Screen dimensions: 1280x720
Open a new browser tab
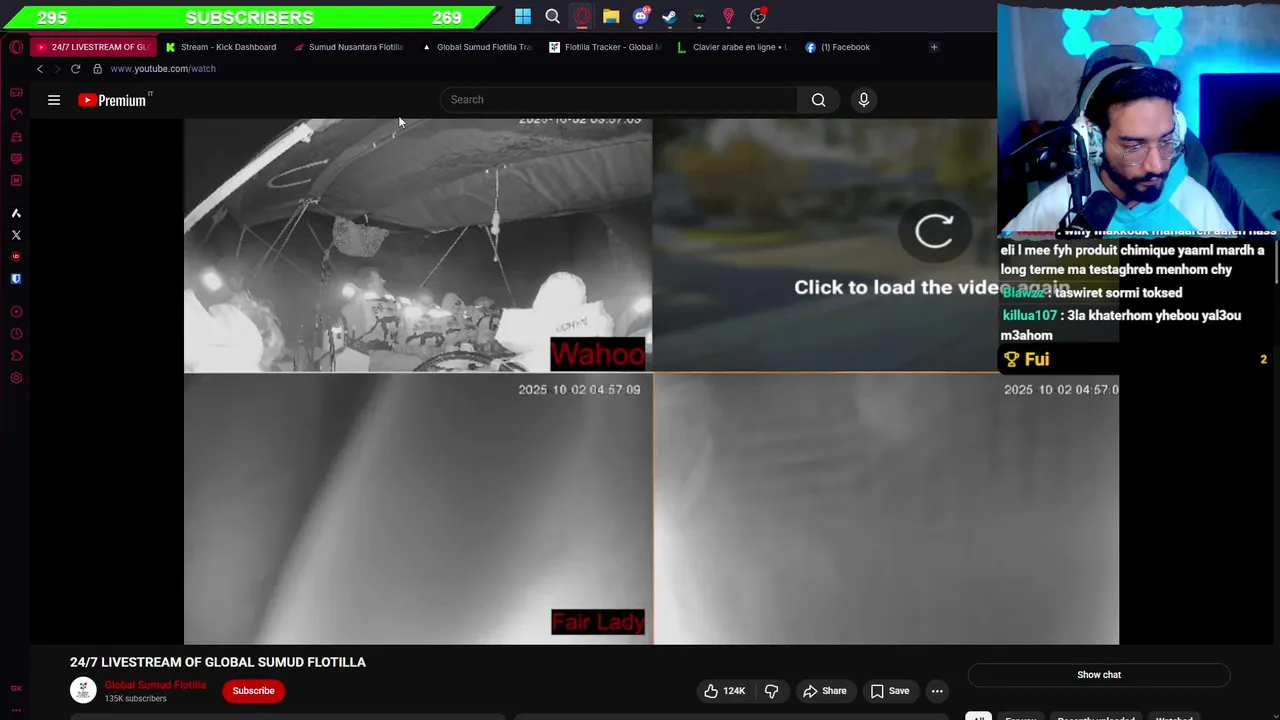point(934,47)
